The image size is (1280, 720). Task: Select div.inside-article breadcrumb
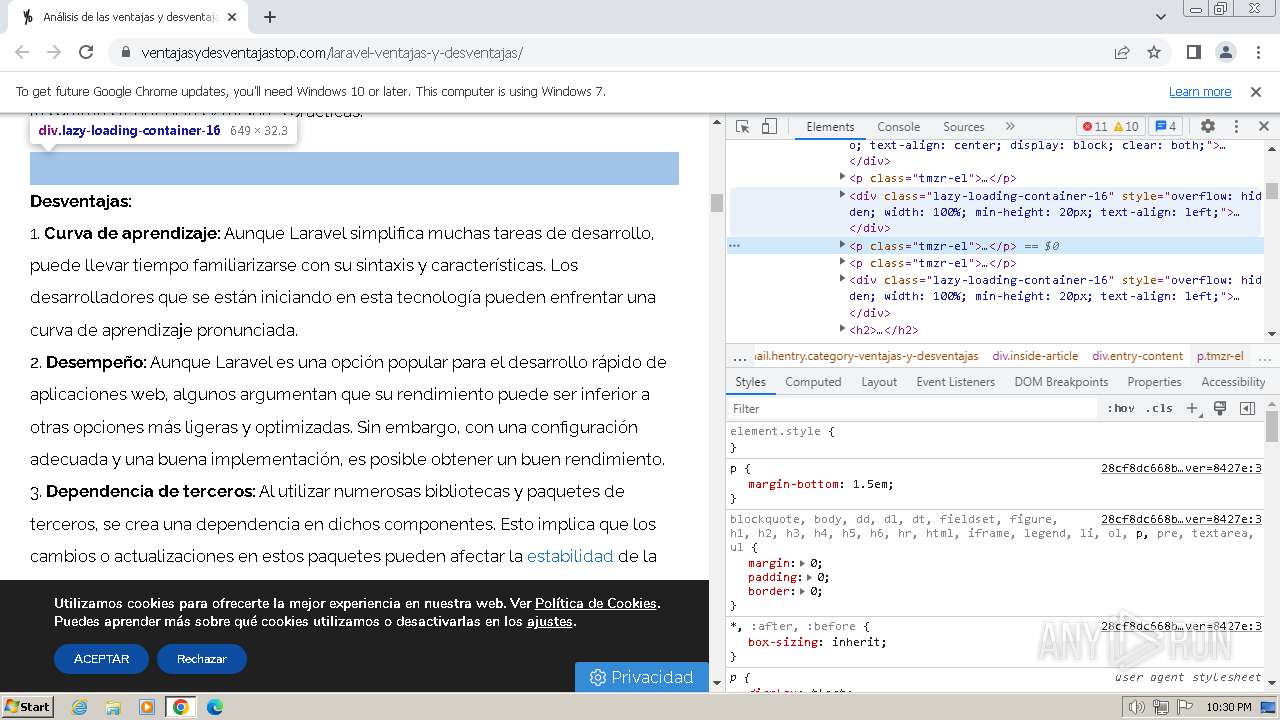pos(1035,356)
